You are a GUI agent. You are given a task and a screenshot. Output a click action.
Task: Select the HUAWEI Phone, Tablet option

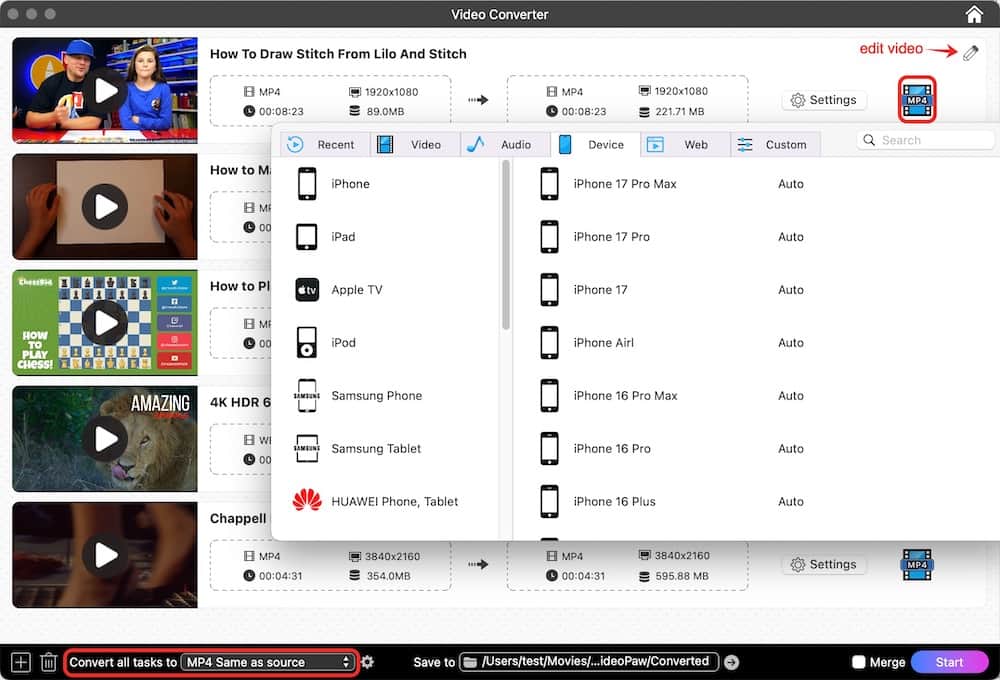(x=393, y=501)
